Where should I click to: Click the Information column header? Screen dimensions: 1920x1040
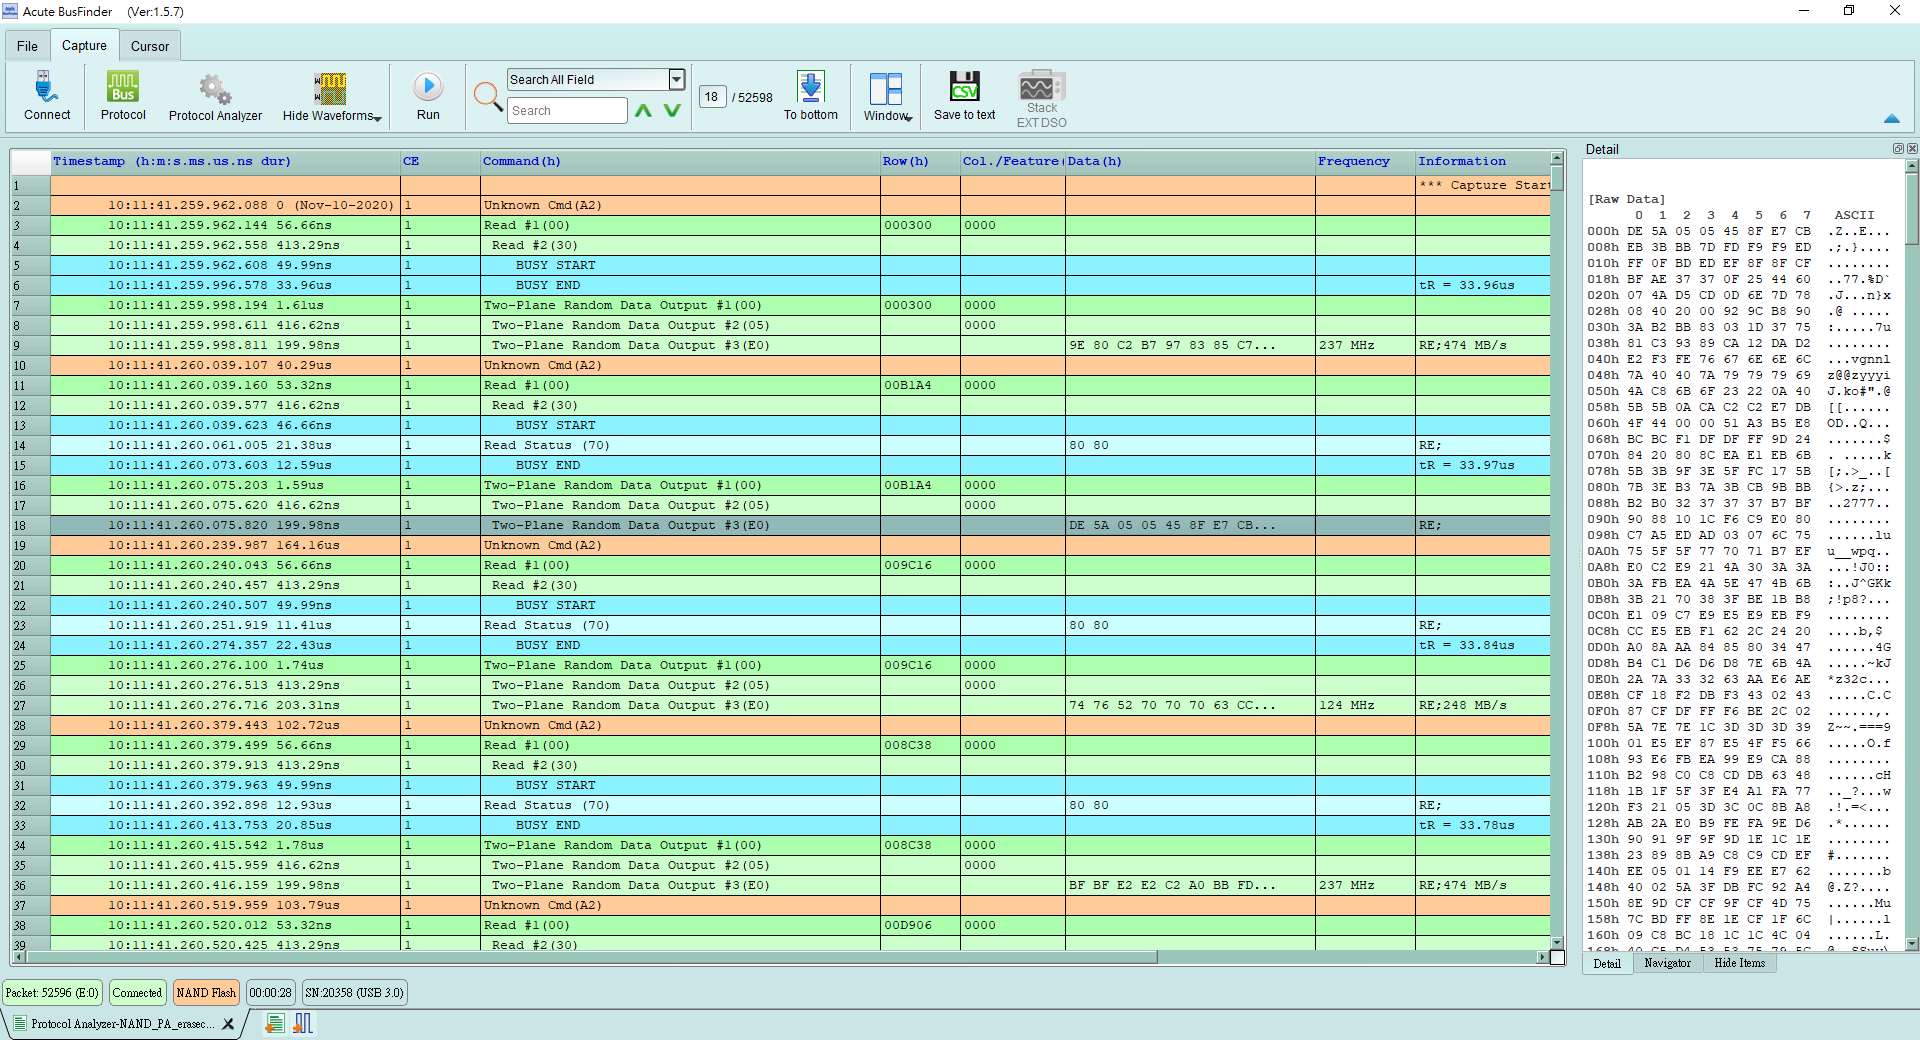click(x=1483, y=161)
